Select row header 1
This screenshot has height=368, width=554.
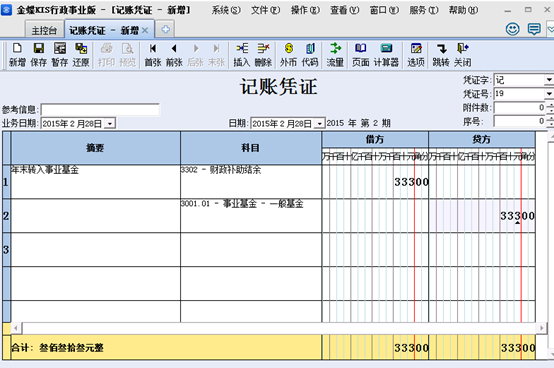(x=6, y=182)
